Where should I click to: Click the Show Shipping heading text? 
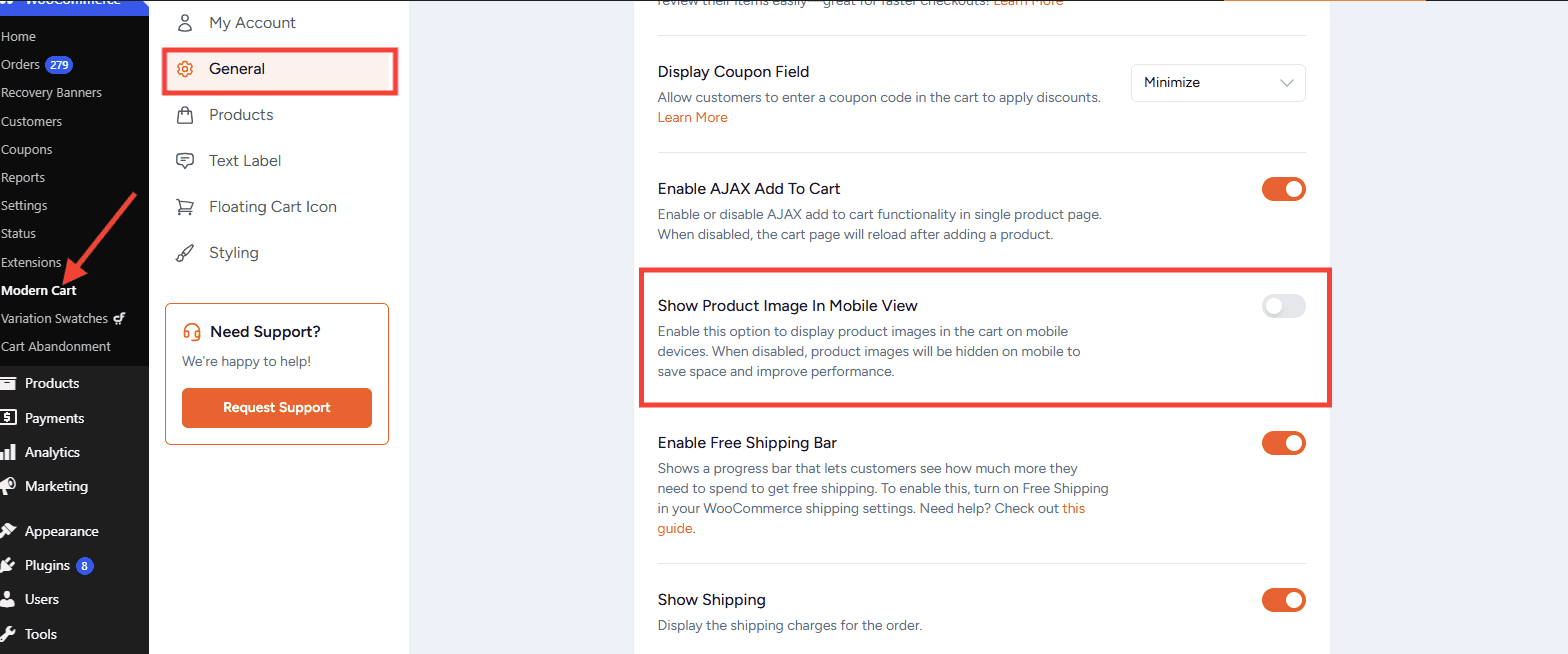[x=711, y=600]
